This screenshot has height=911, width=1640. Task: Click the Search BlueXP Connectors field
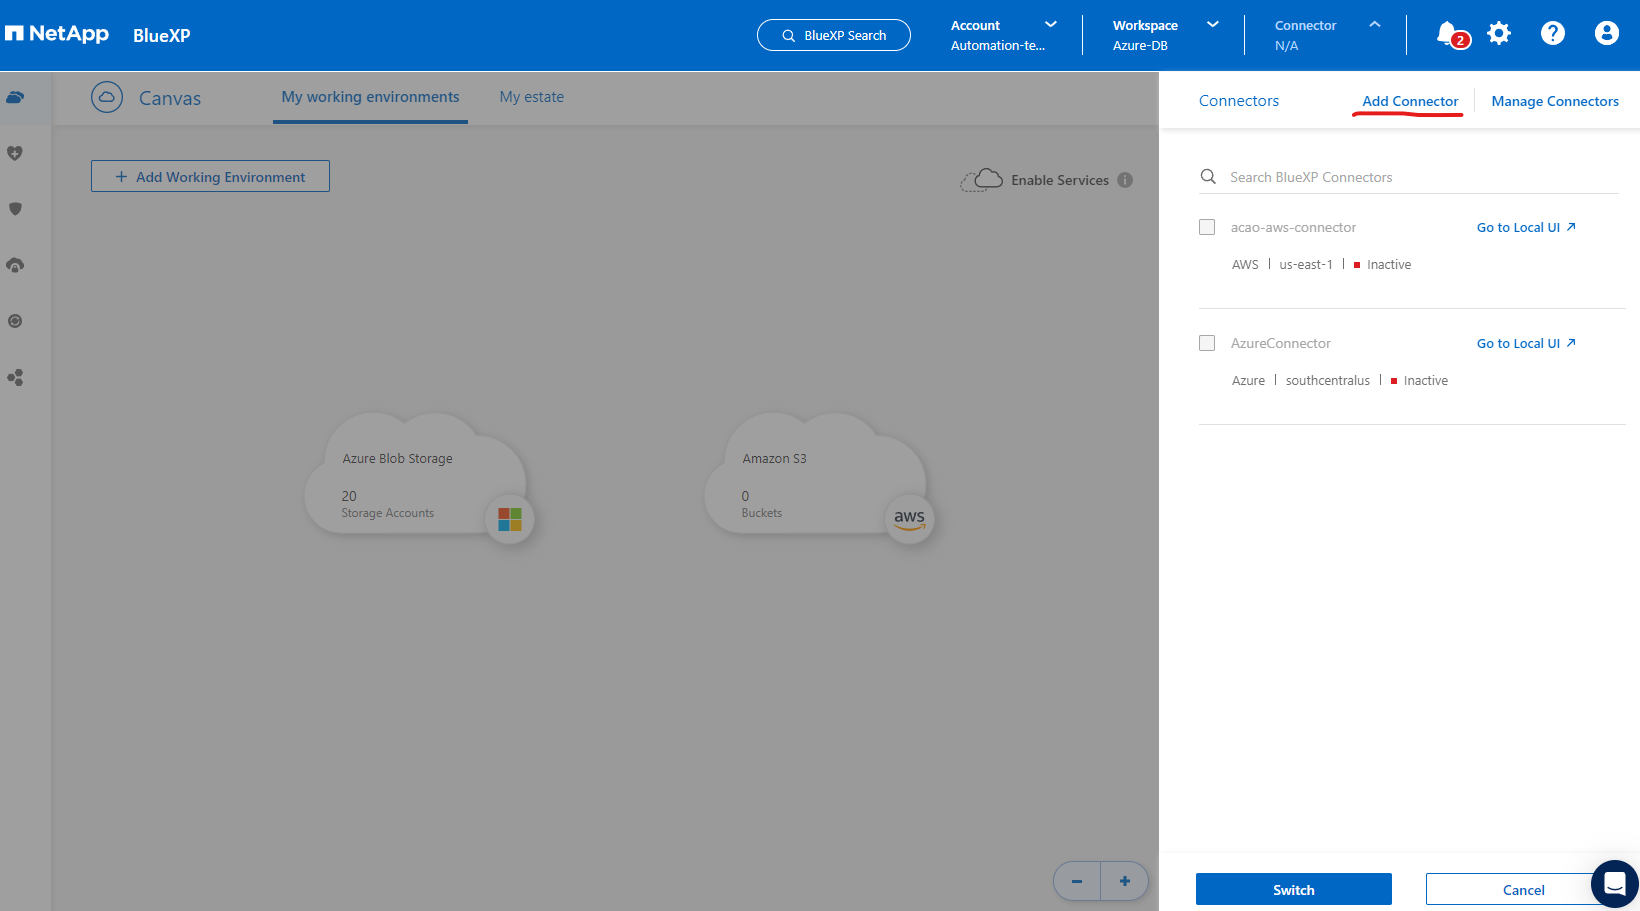(1410, 177)
